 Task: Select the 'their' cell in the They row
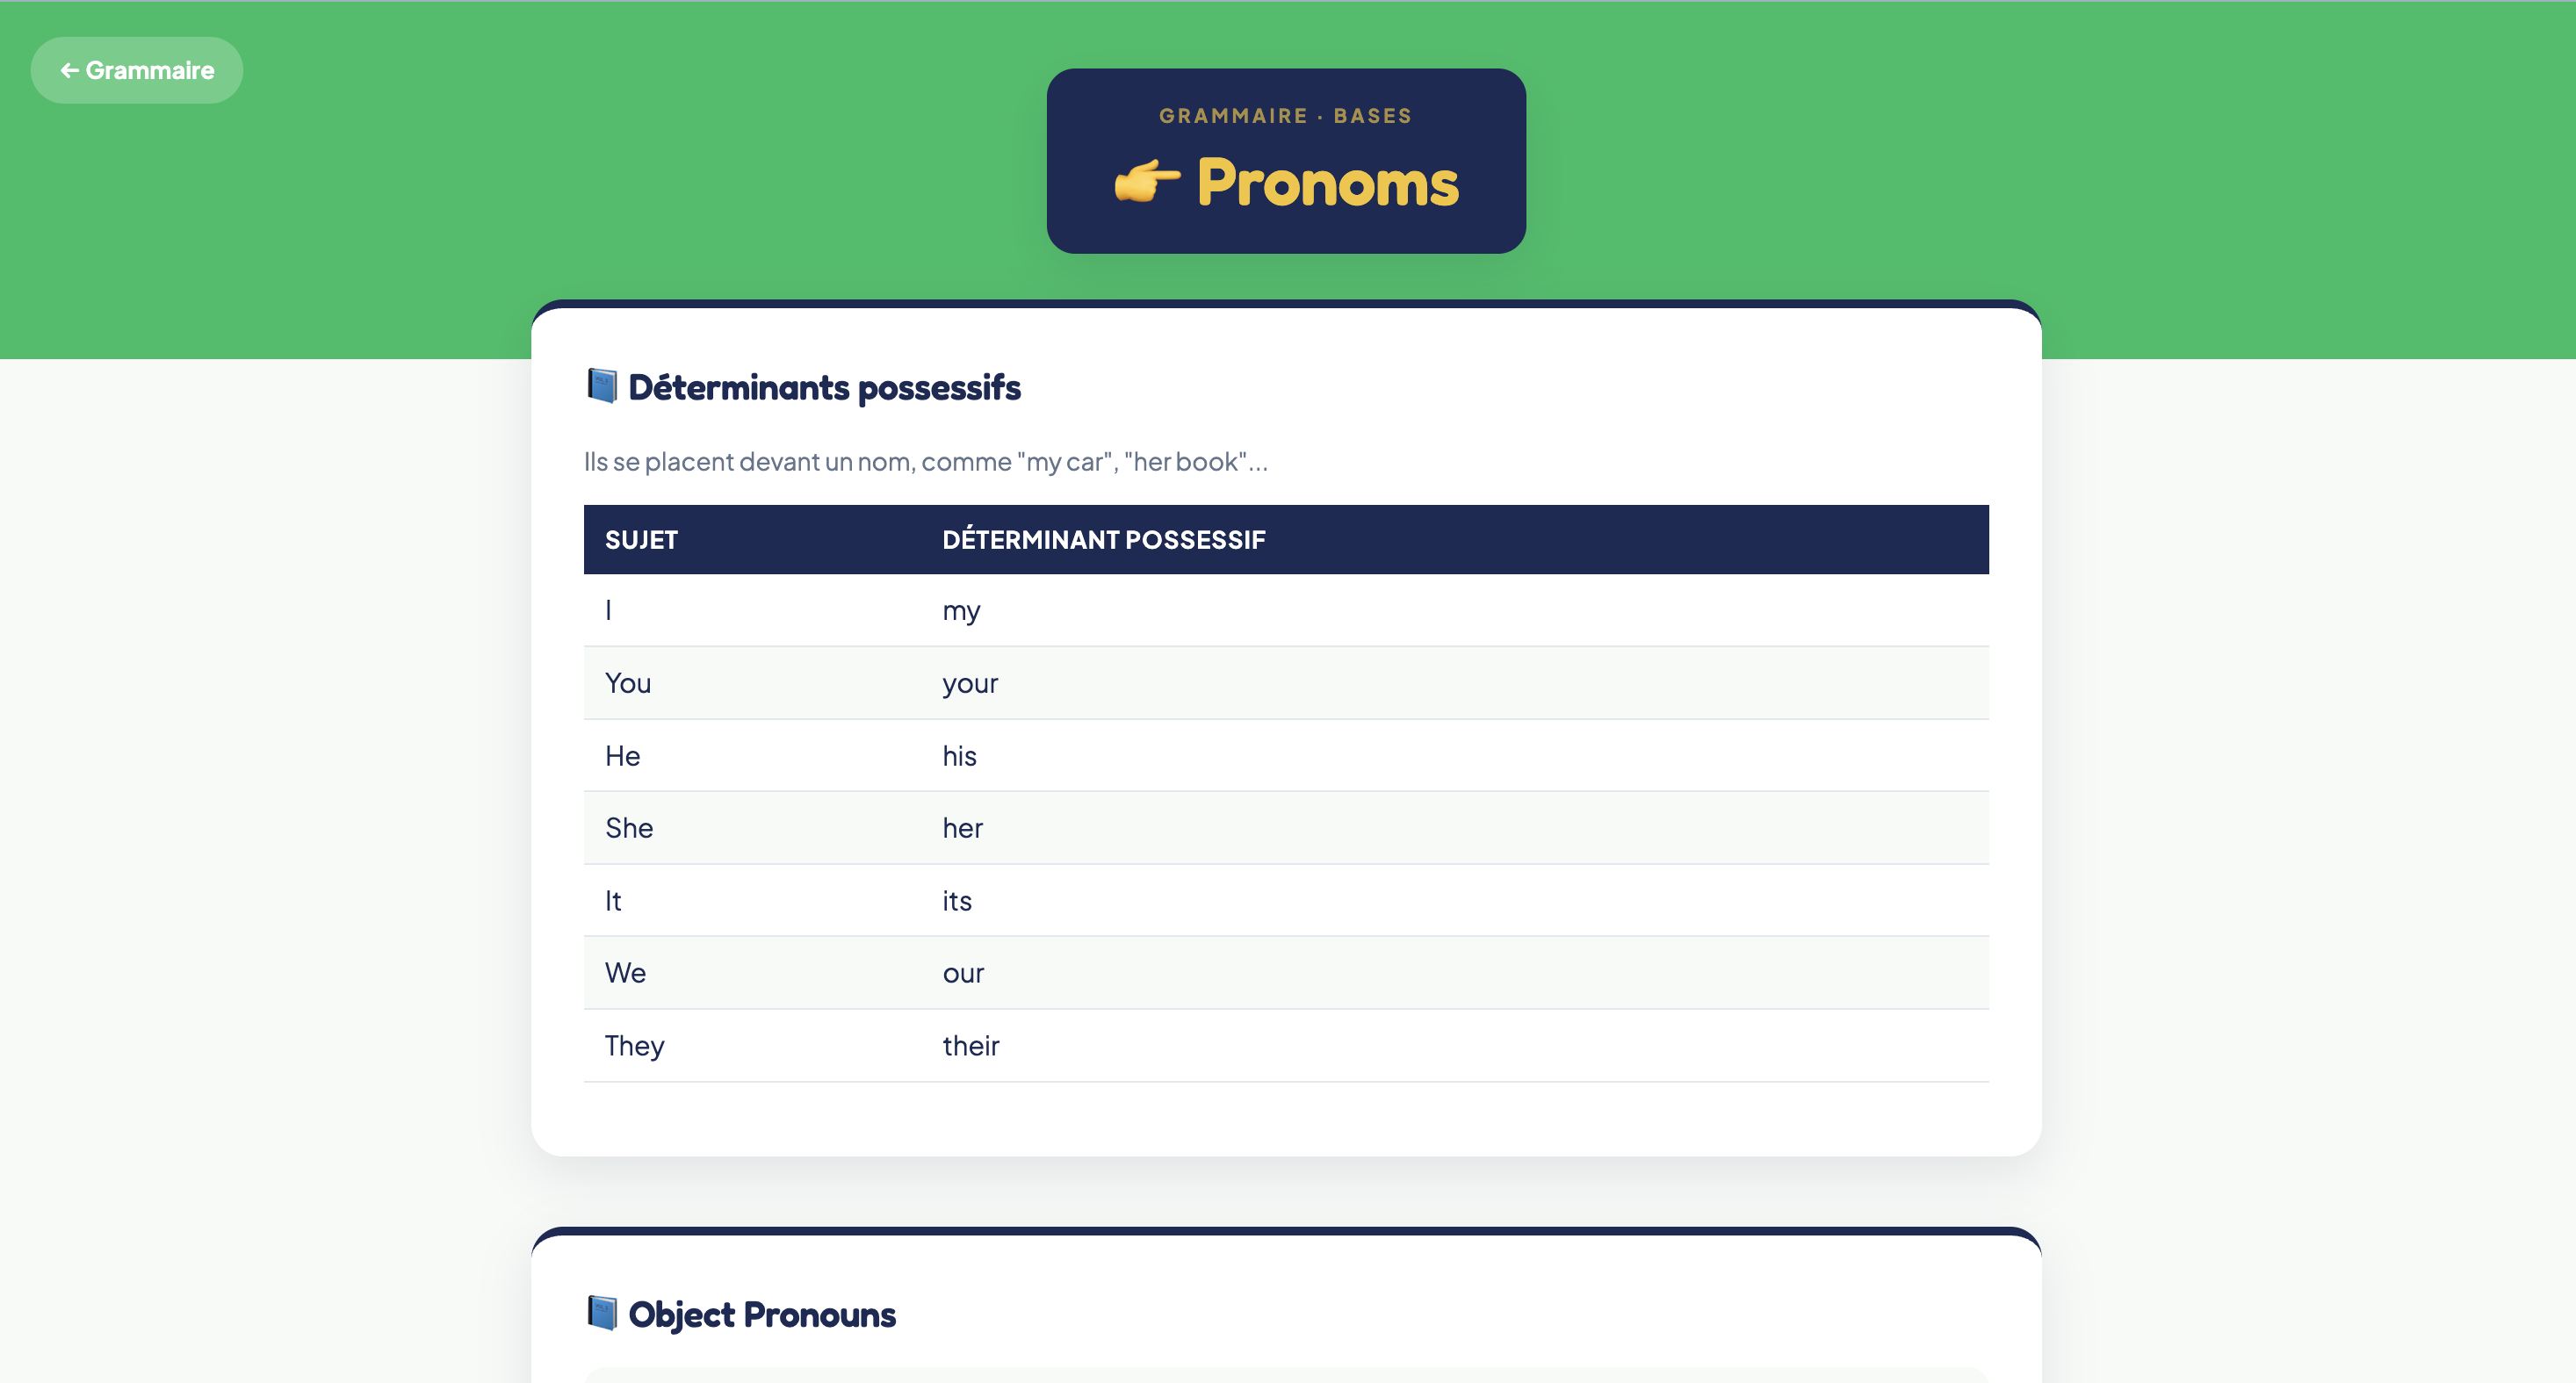click(x=1455, y=1046)
